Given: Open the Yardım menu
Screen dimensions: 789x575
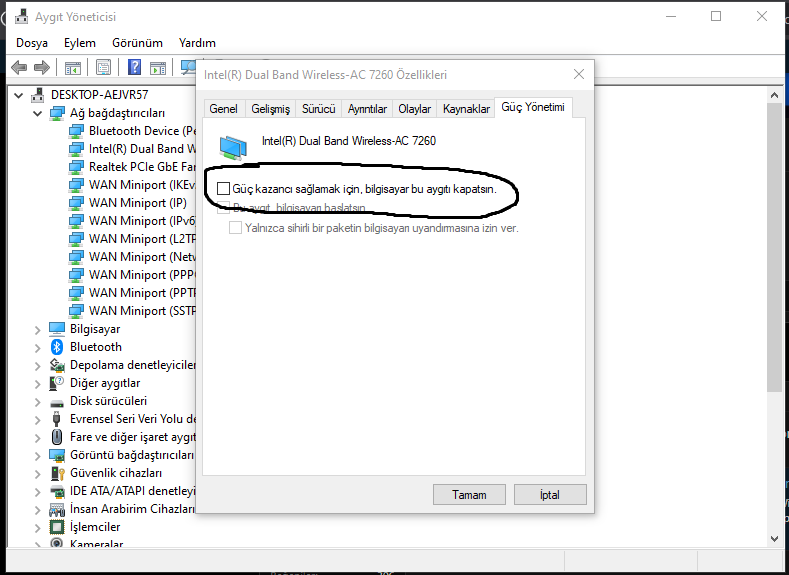Looking at the screenshot, I should coord(197,43).
